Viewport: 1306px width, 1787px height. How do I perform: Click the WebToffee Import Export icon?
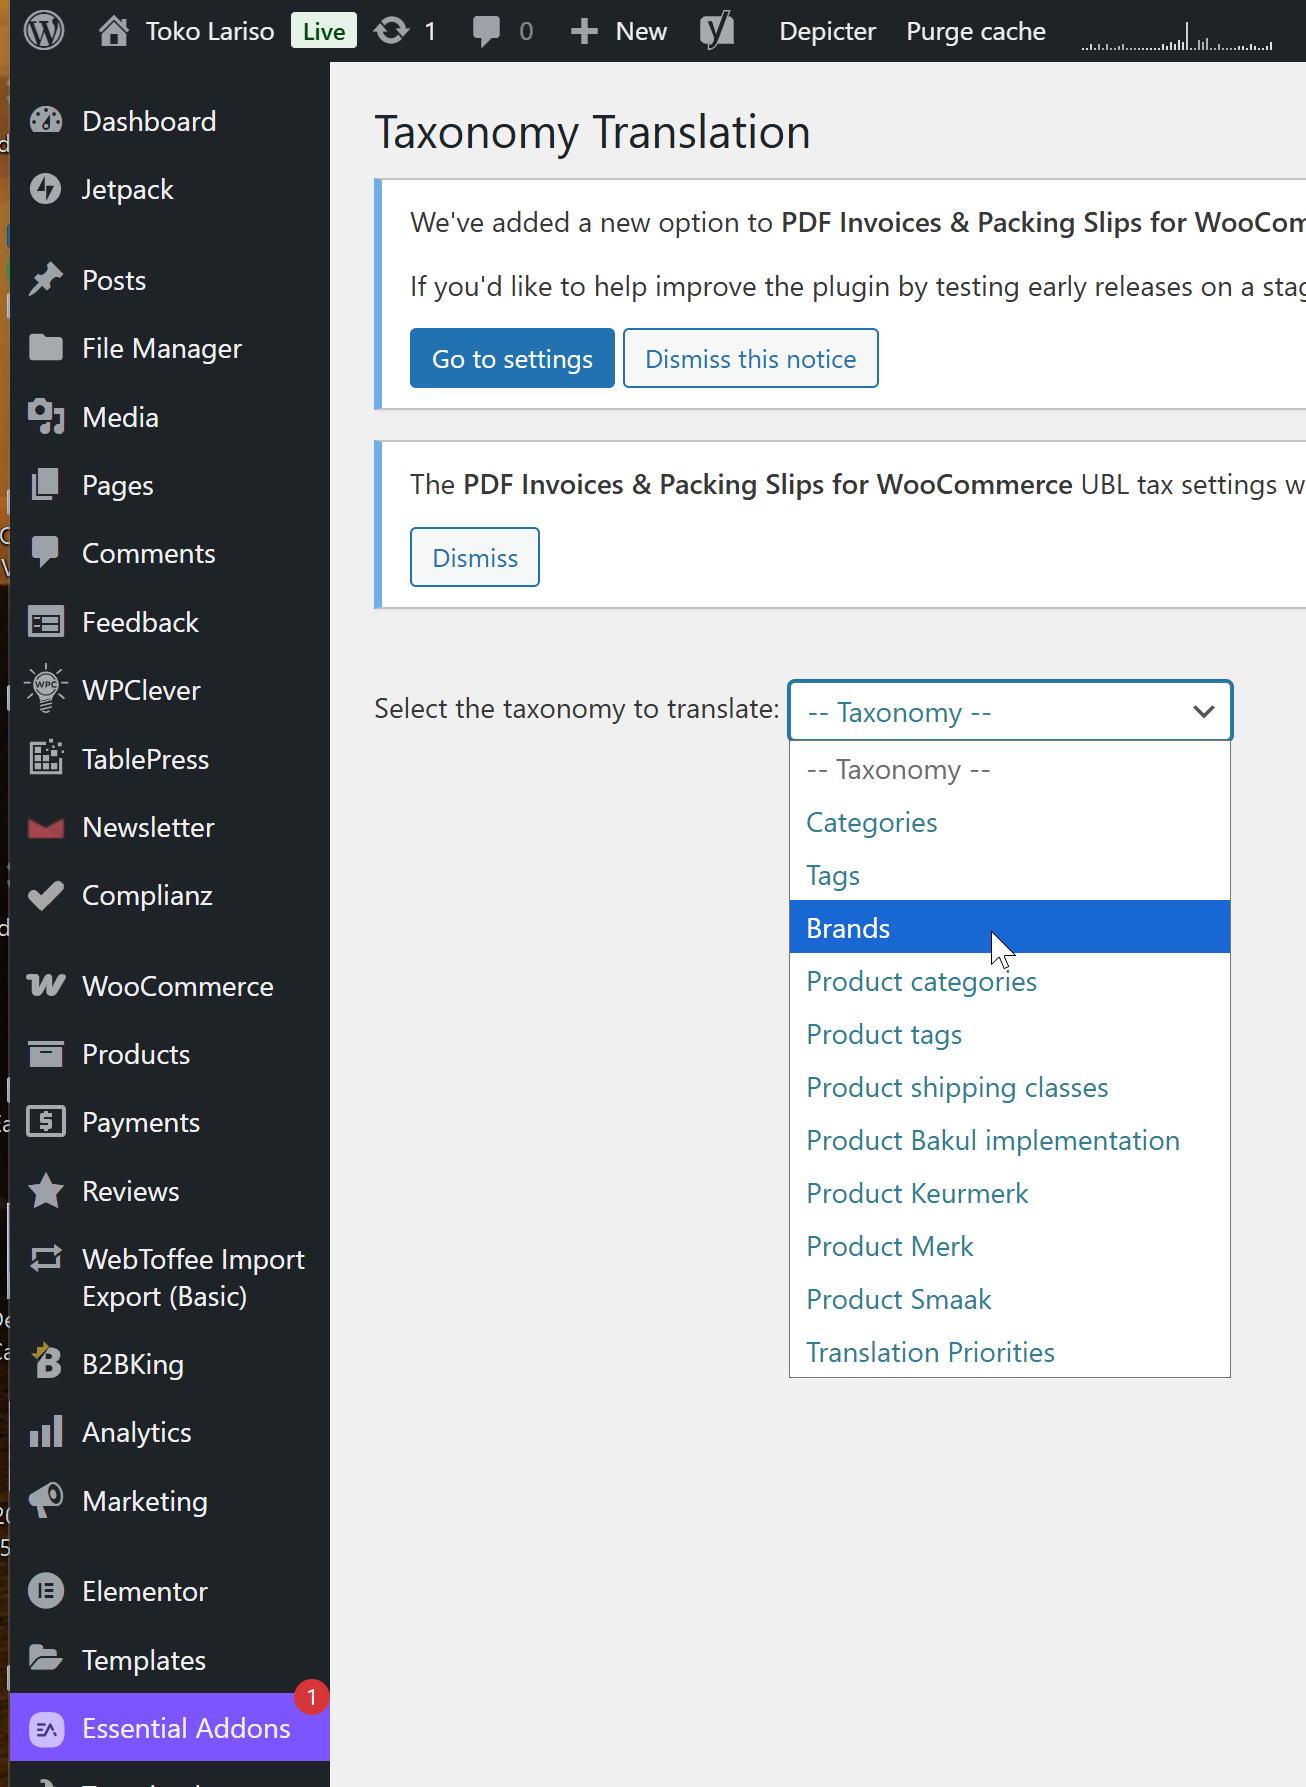click(46, 1259)
